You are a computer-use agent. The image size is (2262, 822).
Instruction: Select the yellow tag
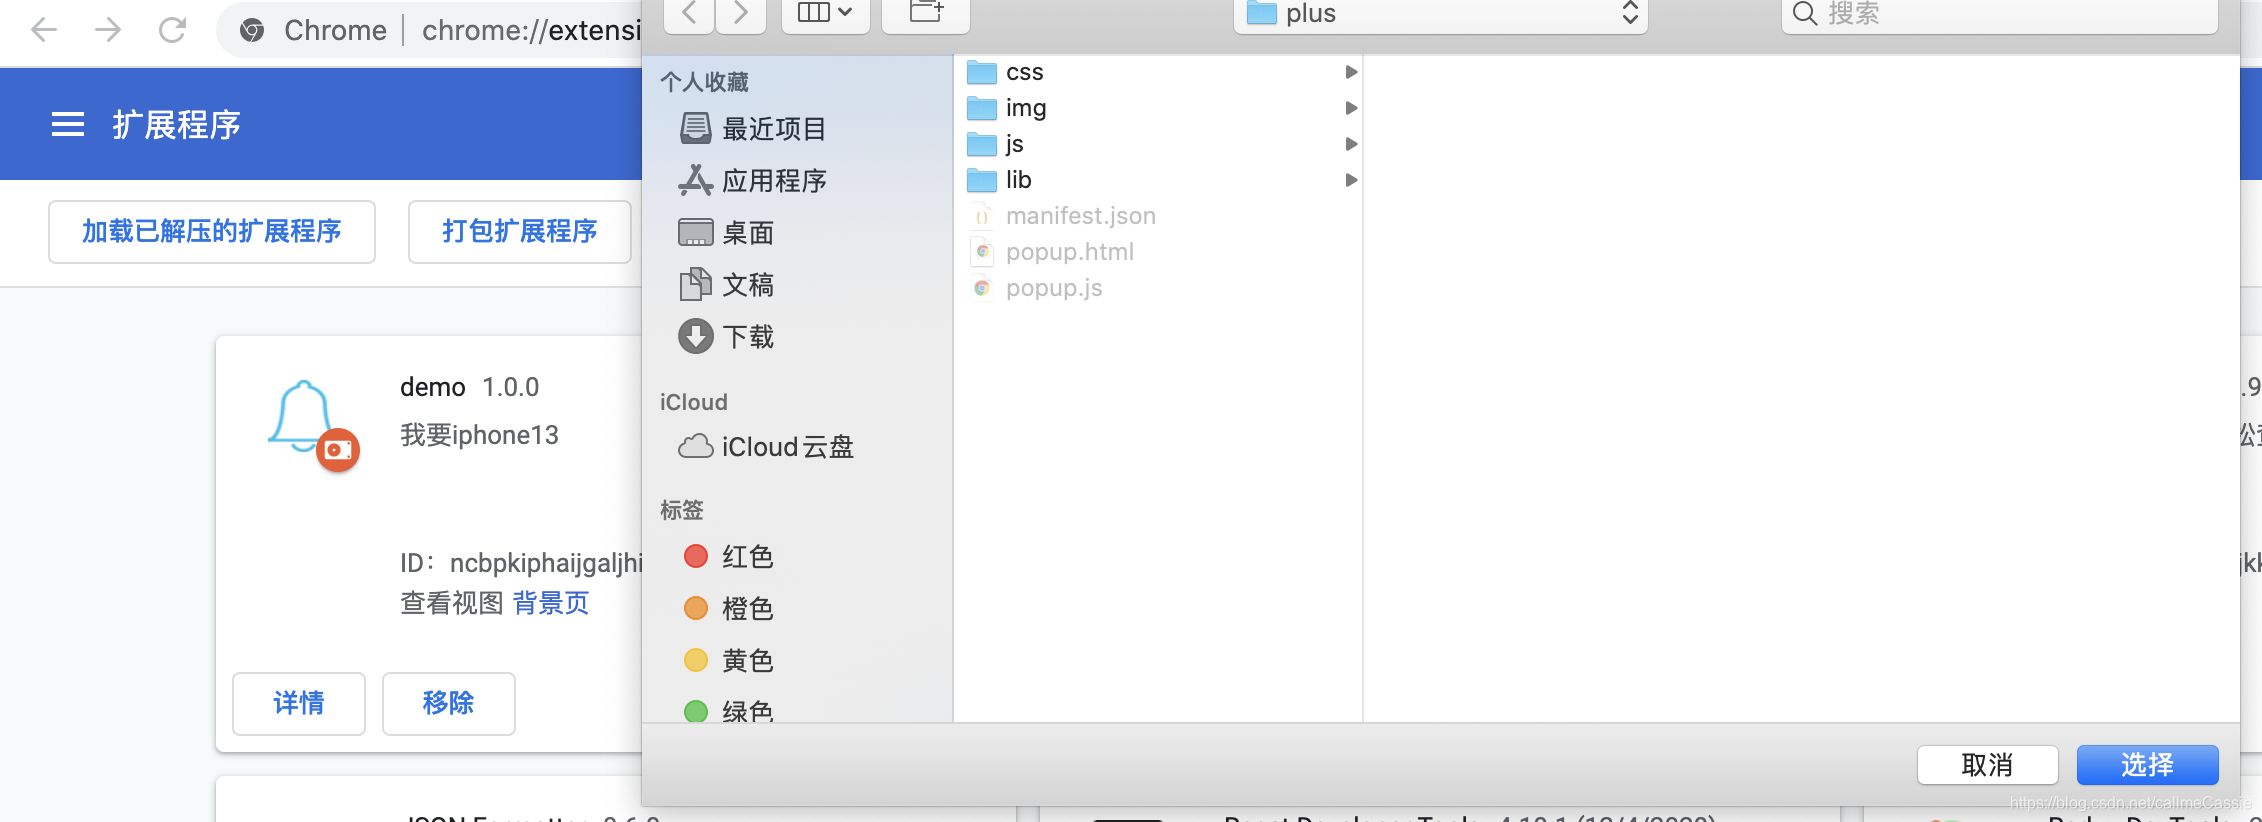point(728,660)
